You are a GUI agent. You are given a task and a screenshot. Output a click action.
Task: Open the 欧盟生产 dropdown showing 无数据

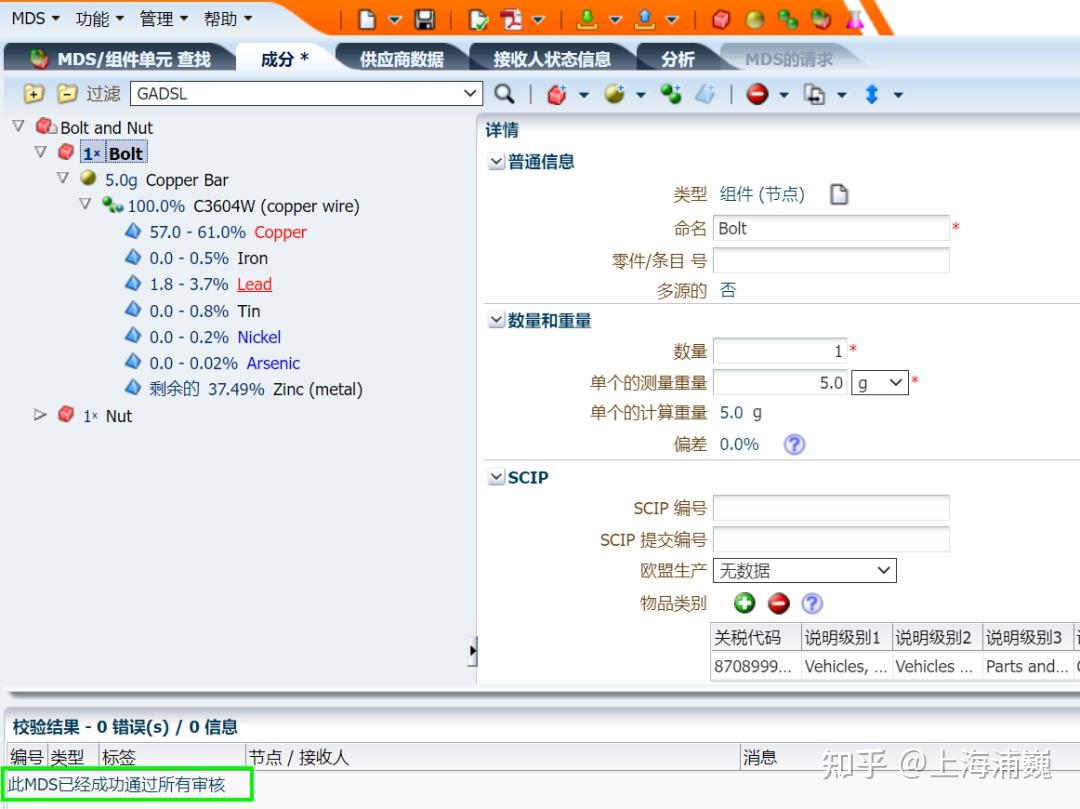tap(803, 570)
